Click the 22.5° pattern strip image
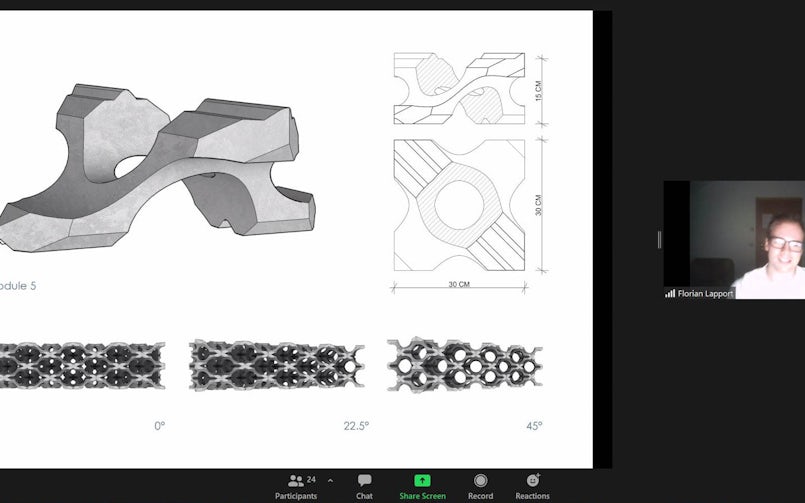Image resolution: width=805 pixels, height=503 pixels. coord(277,364)
